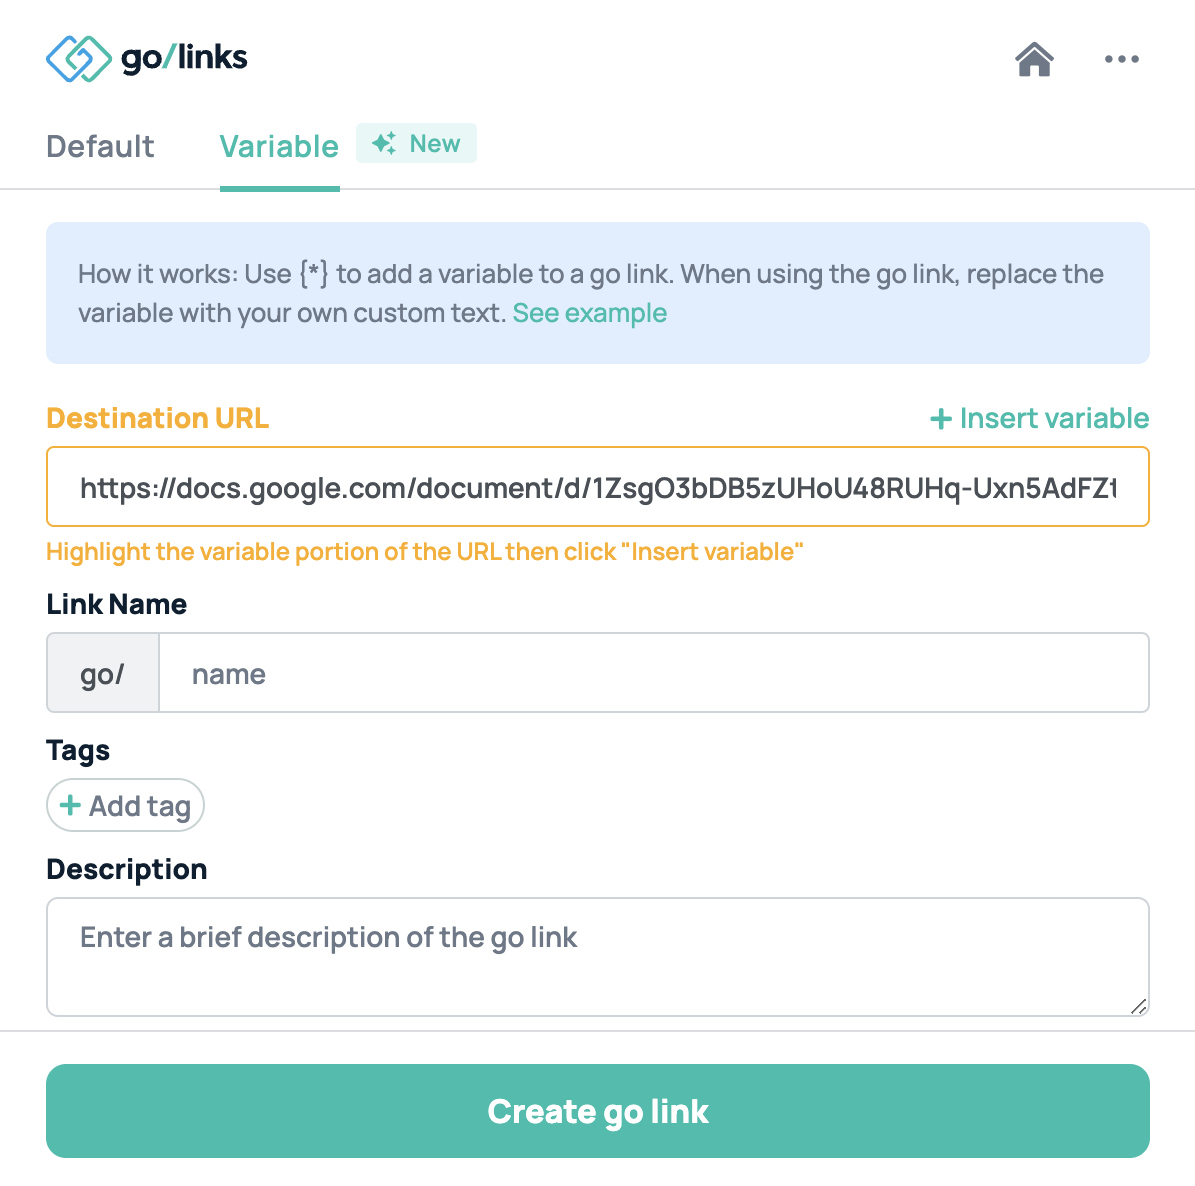Open the home icon
Image resolution: width=1195 pixels, height=1186 pixels.
point(1034,59)
